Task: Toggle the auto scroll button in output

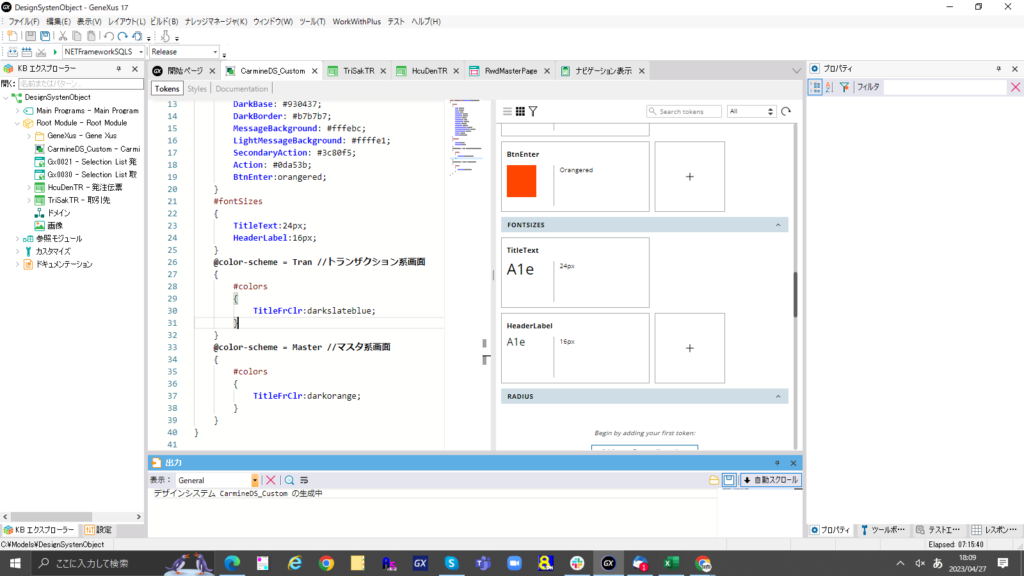Action: pos(771,480)
